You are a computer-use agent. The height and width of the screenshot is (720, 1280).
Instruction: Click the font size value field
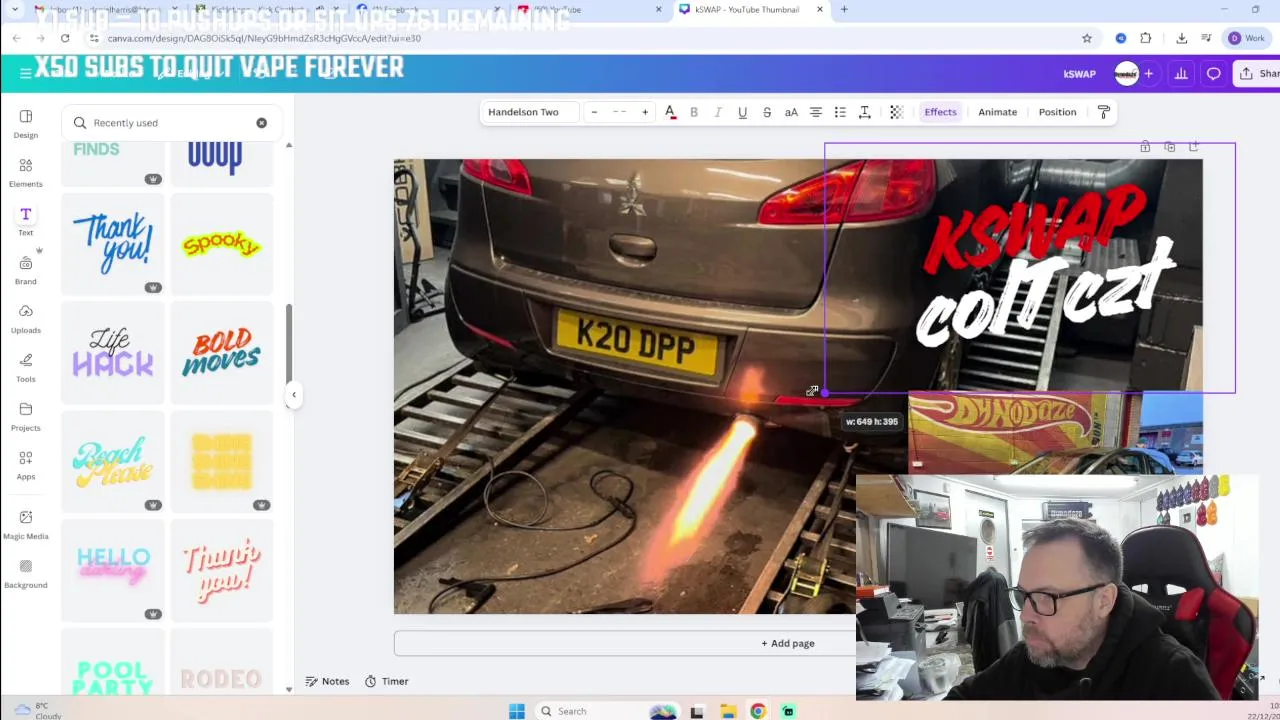point(619,112)
